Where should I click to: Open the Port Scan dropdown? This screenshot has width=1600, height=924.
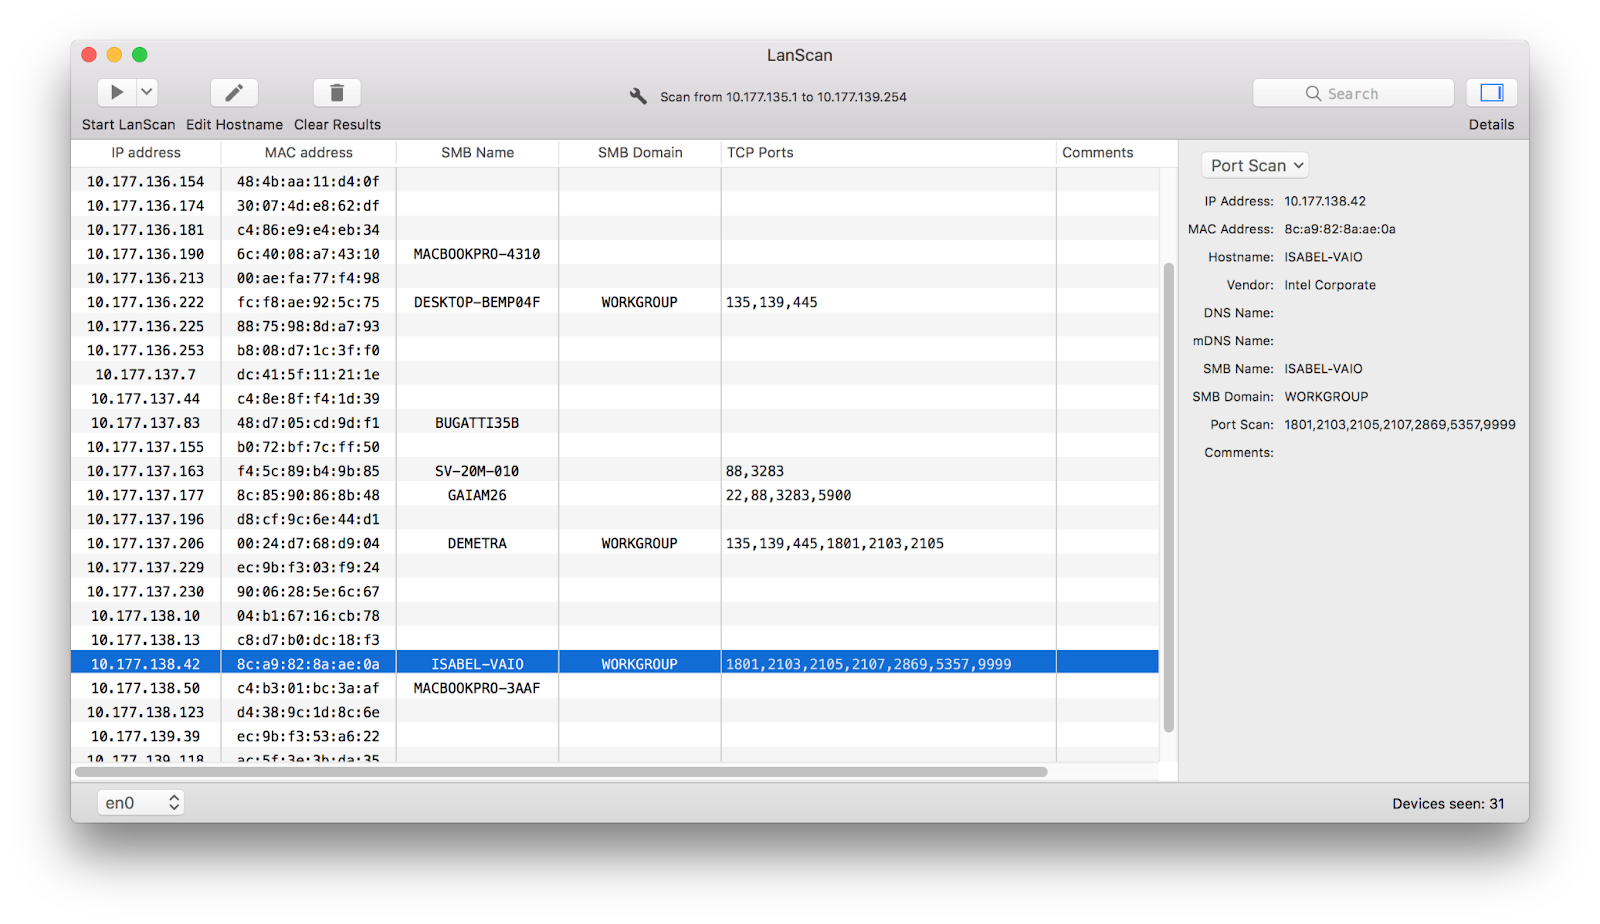click(x=1256, y=166)
